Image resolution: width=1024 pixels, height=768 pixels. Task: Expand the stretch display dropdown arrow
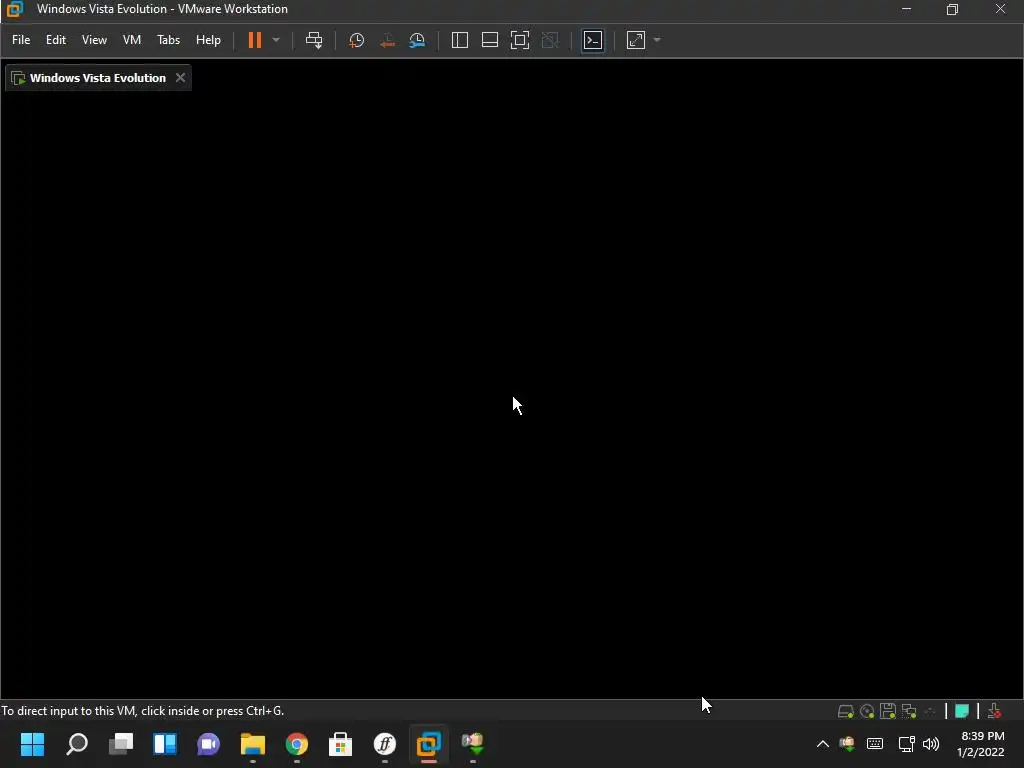point(657,40)
